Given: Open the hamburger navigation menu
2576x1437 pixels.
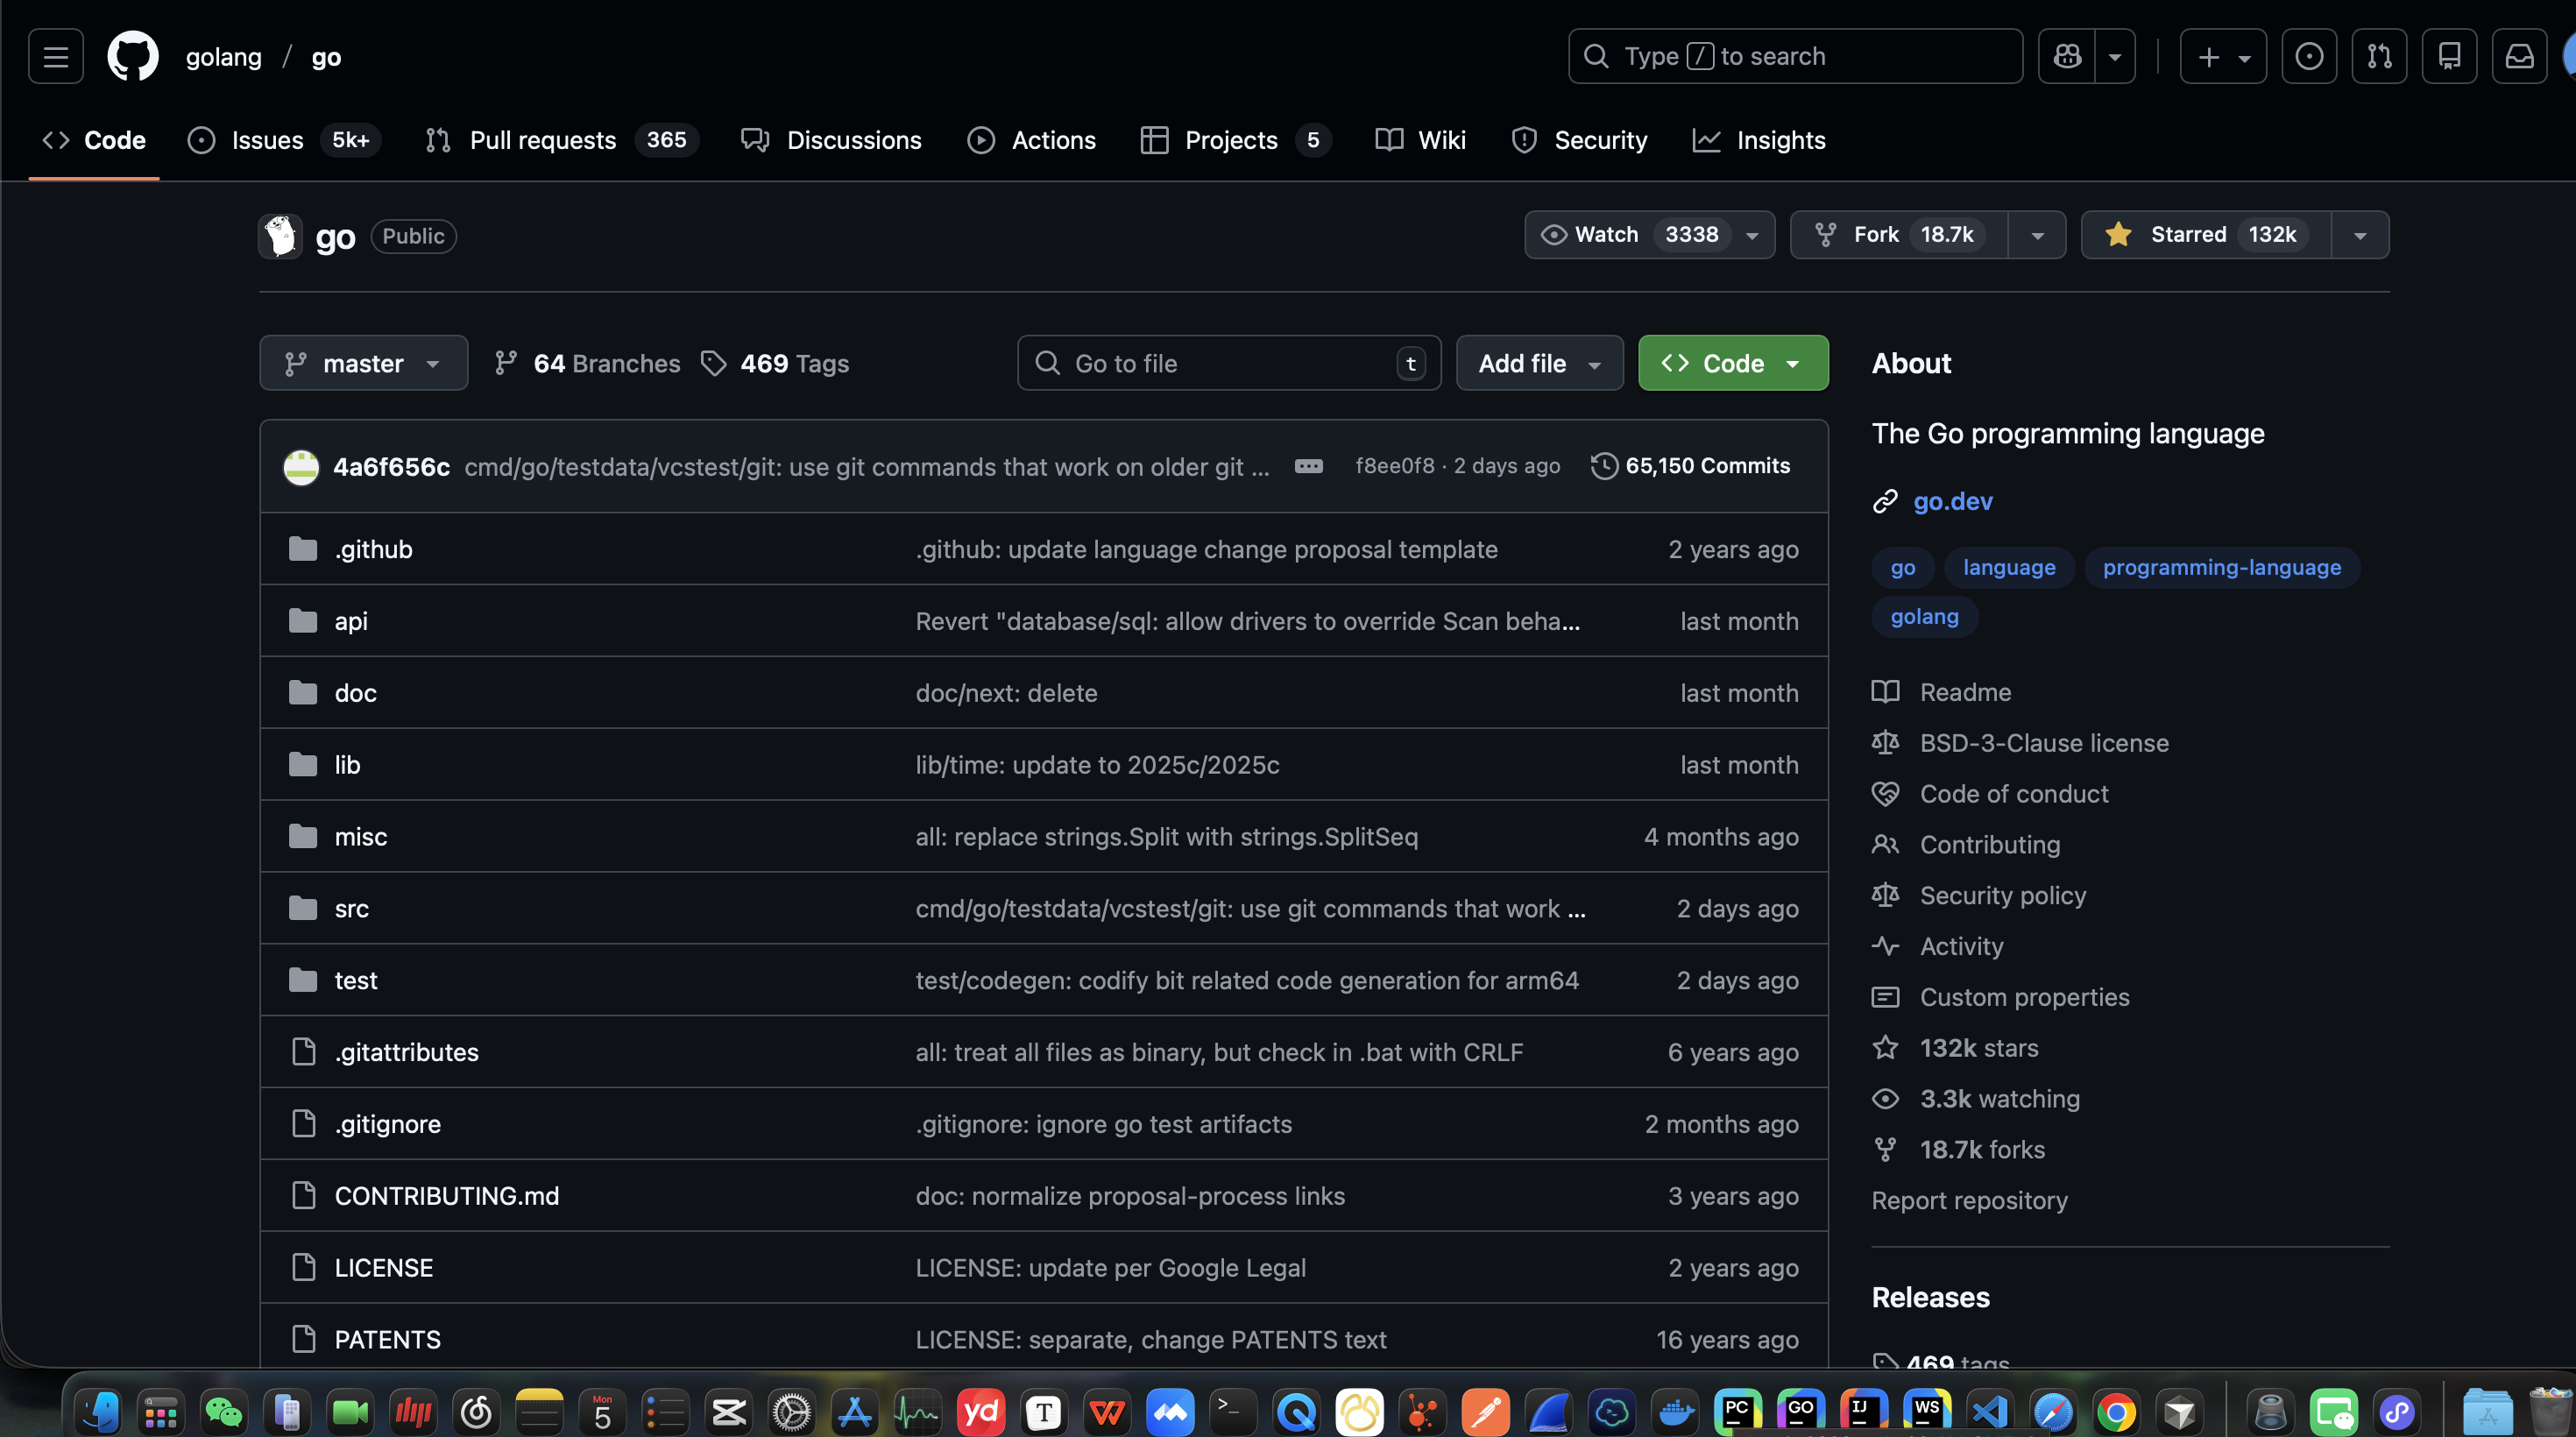Looking at the screenshot, I should [x=56, y=56].
